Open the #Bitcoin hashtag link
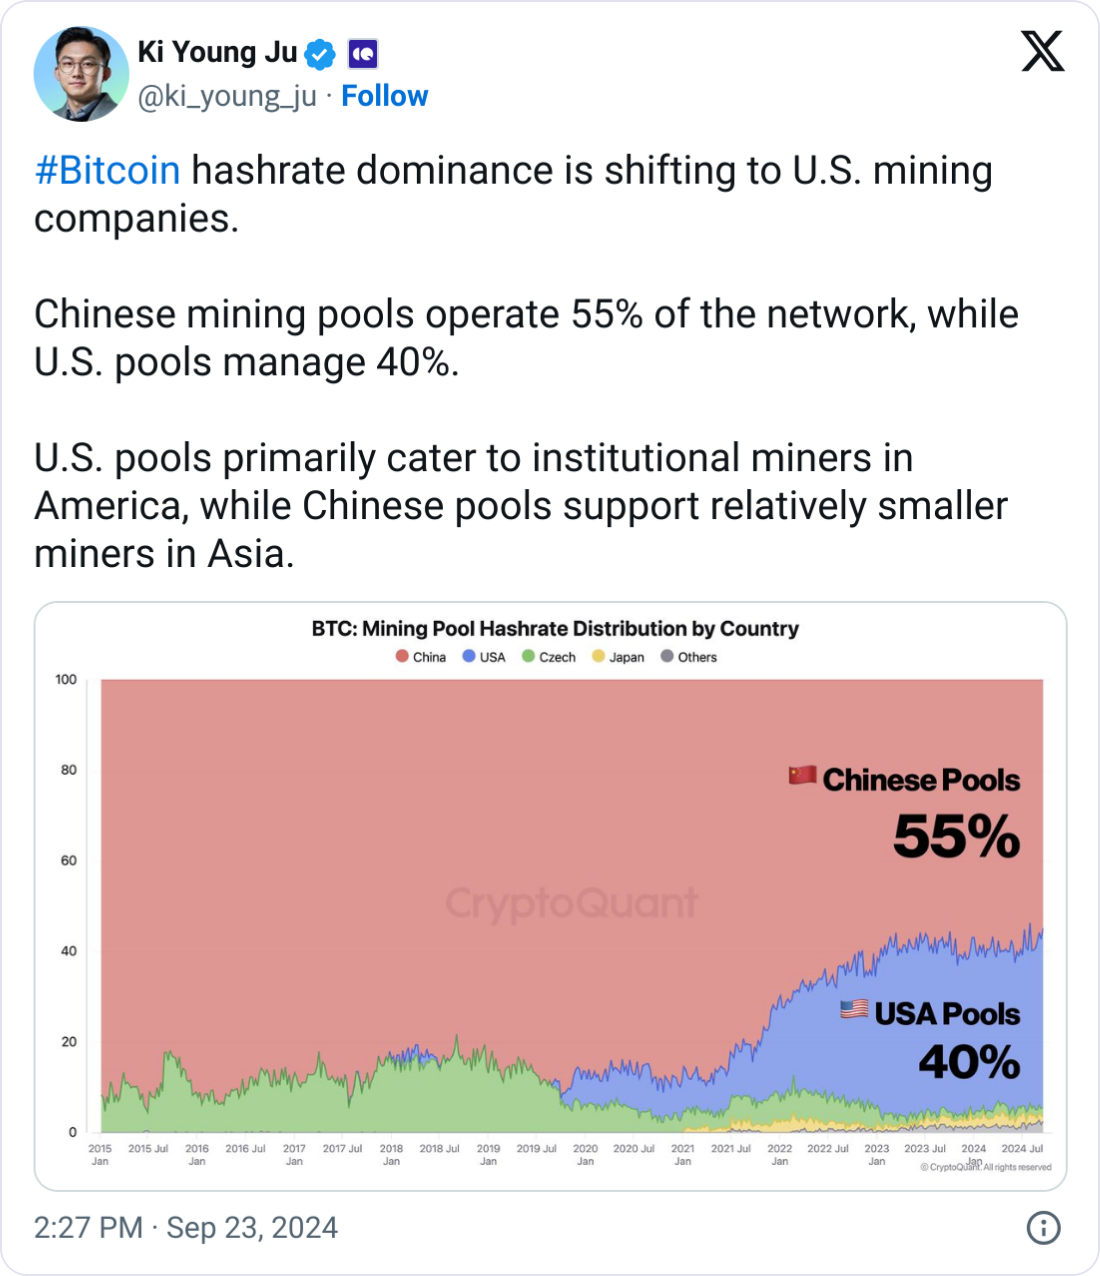The height and width of the screenshot is (1276, 1100). click(107, 170)
